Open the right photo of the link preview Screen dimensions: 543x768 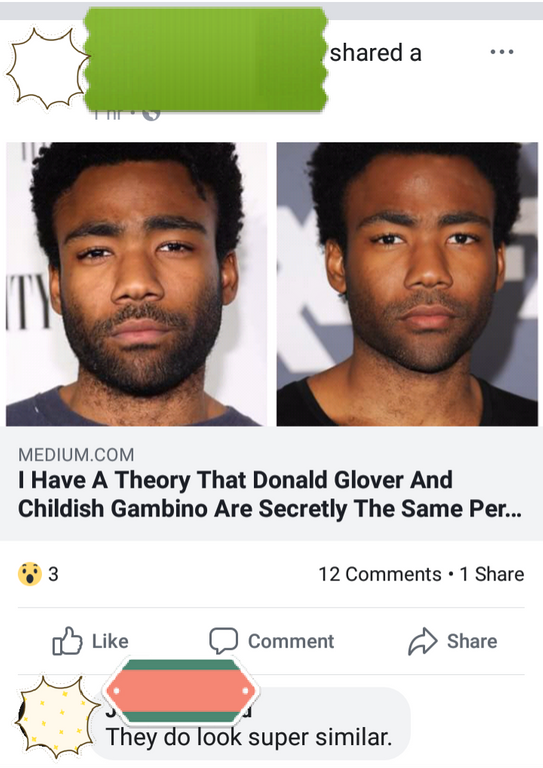coord(407,284)
